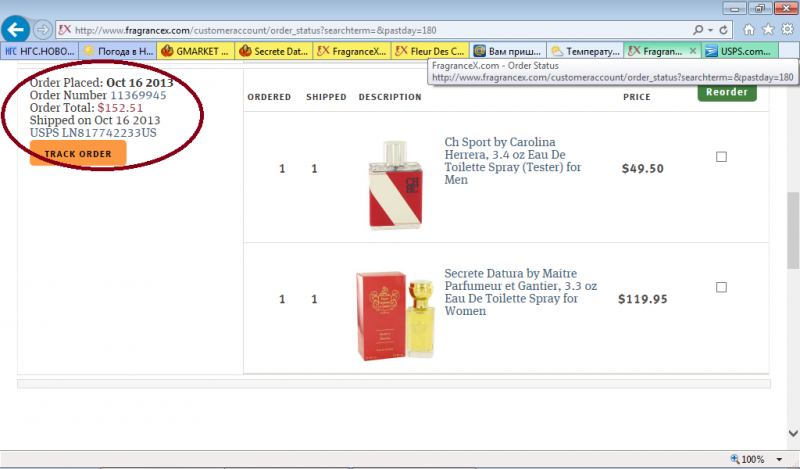Switch to the USPS.com tab
Image resolution: width=800 pixels, height=469 pixels.
(740, 51)
